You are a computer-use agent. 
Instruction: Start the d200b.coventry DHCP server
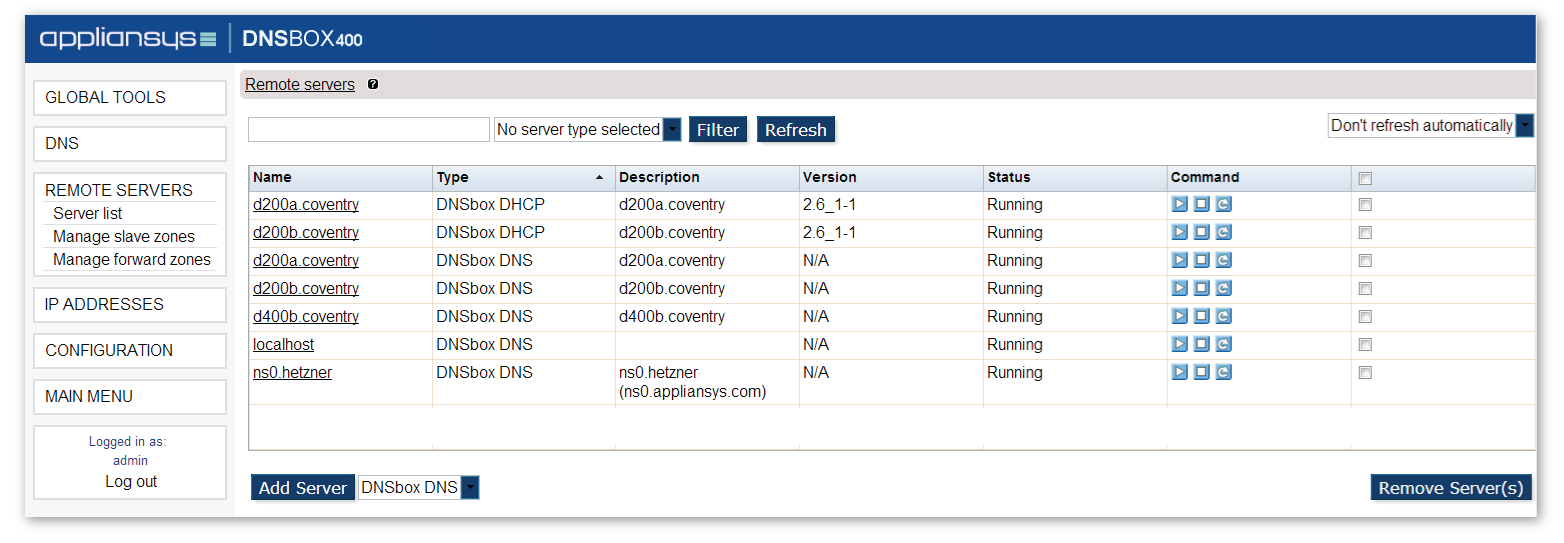pos(1180,232)
